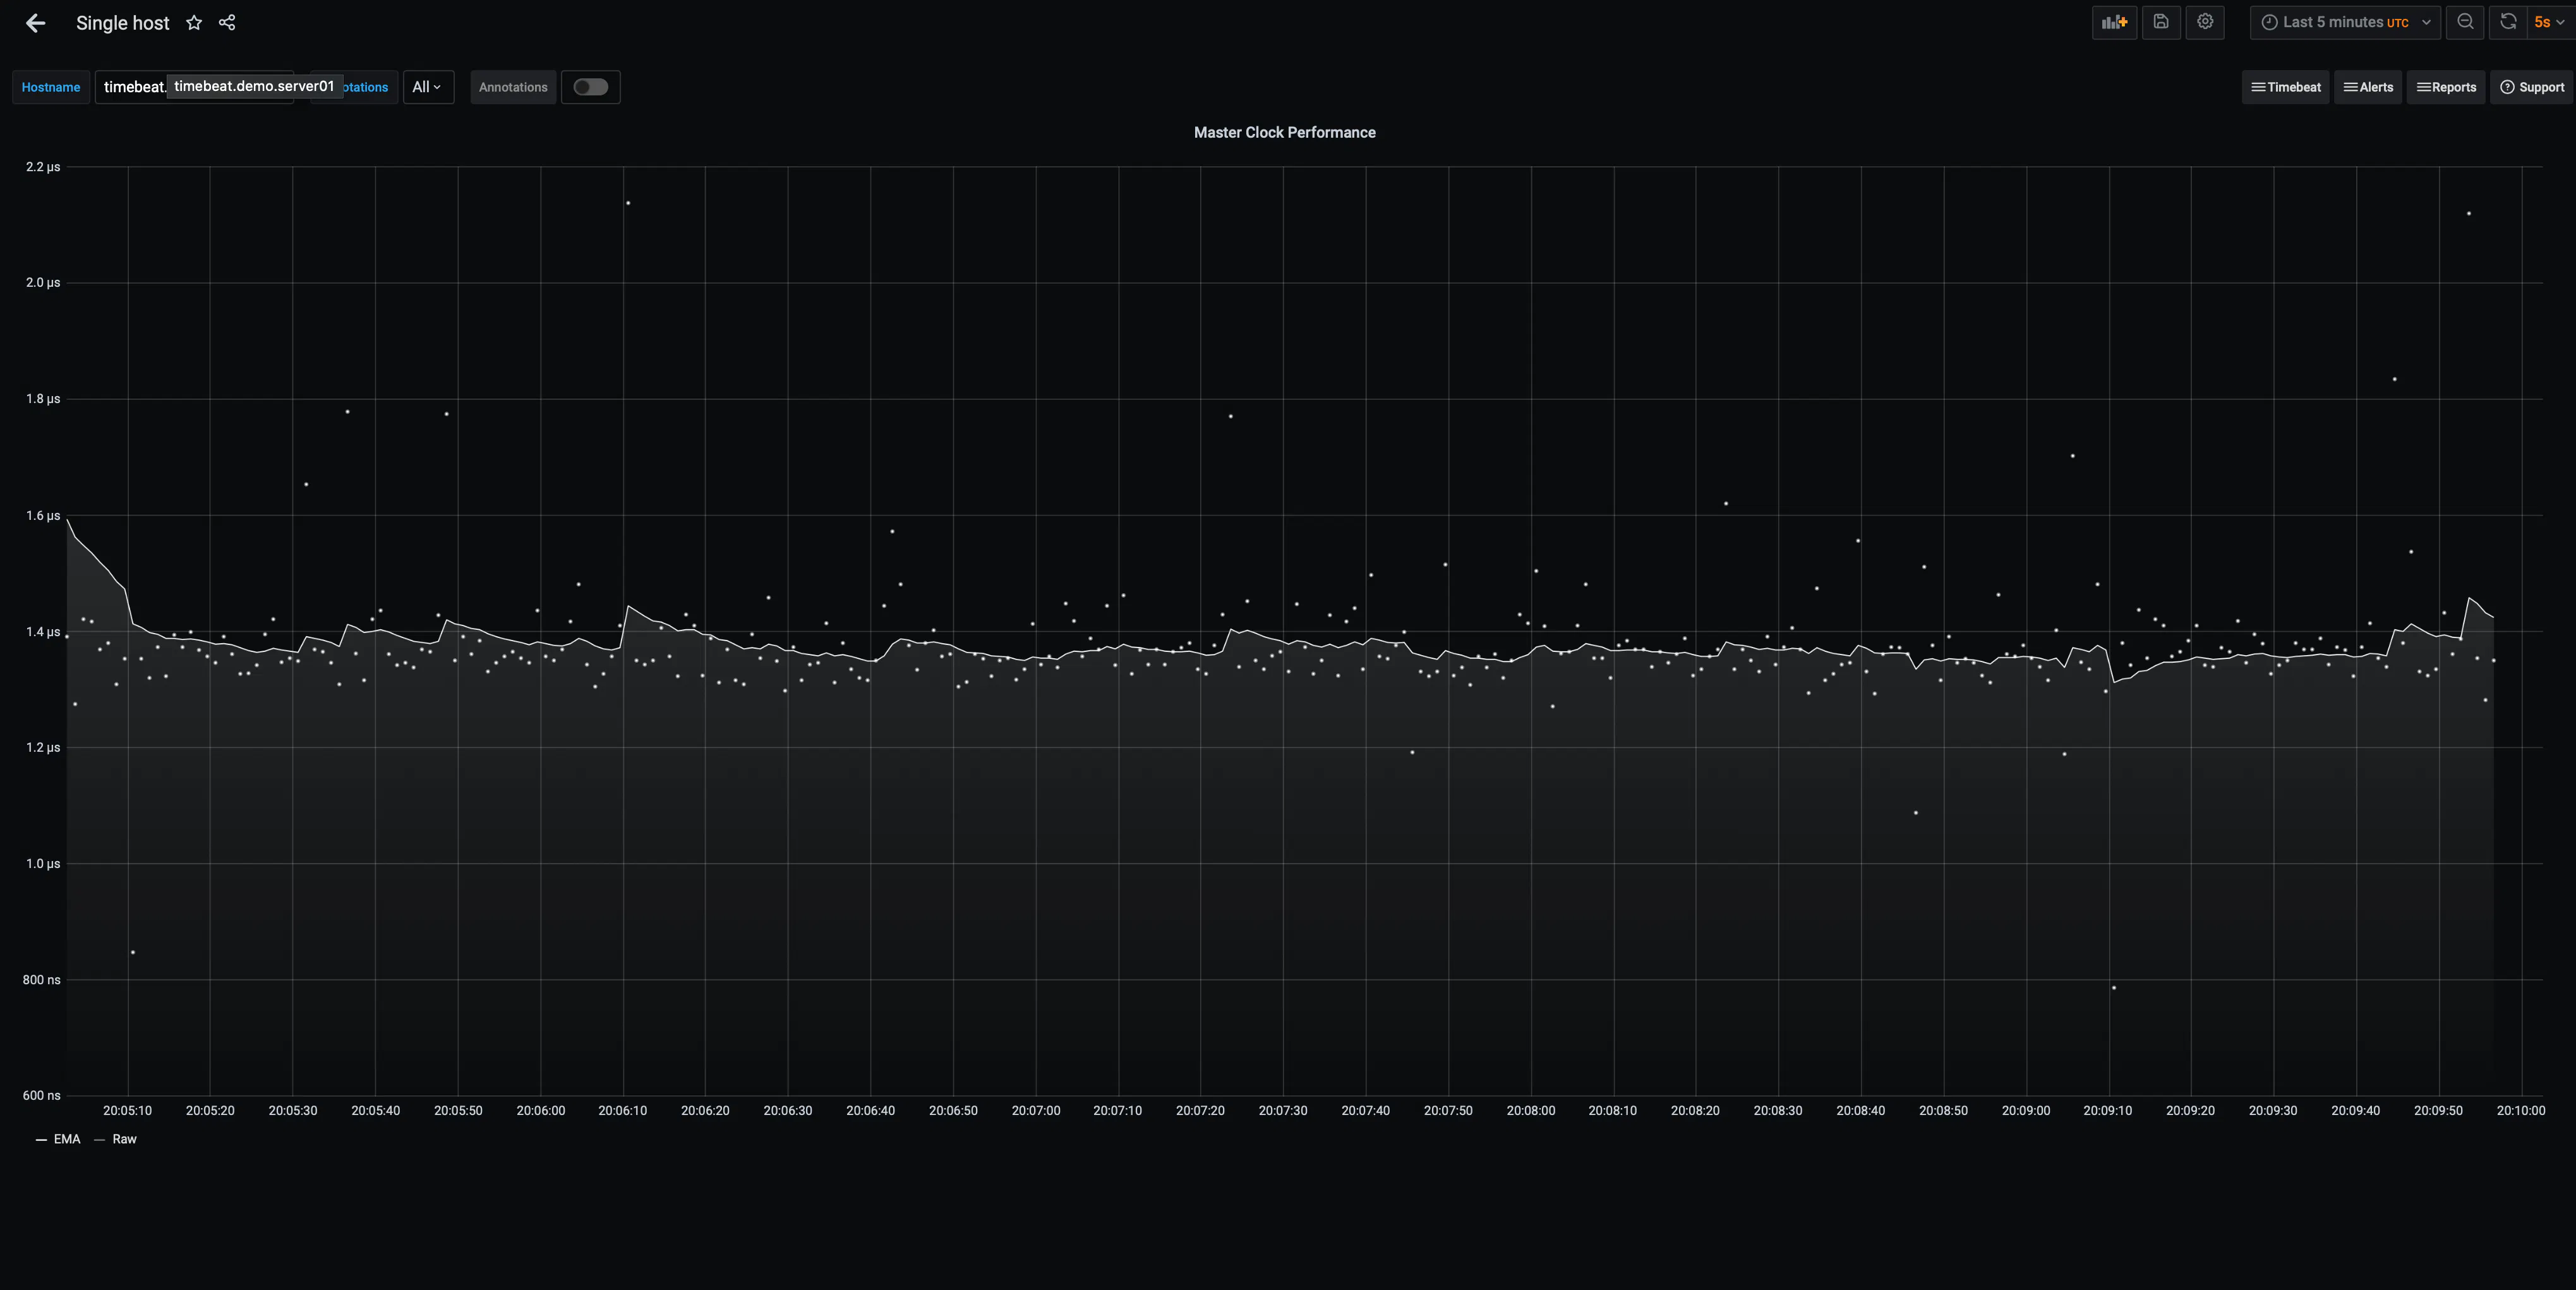
Task: Zoom out the time range
Action: coord(2465,22)
